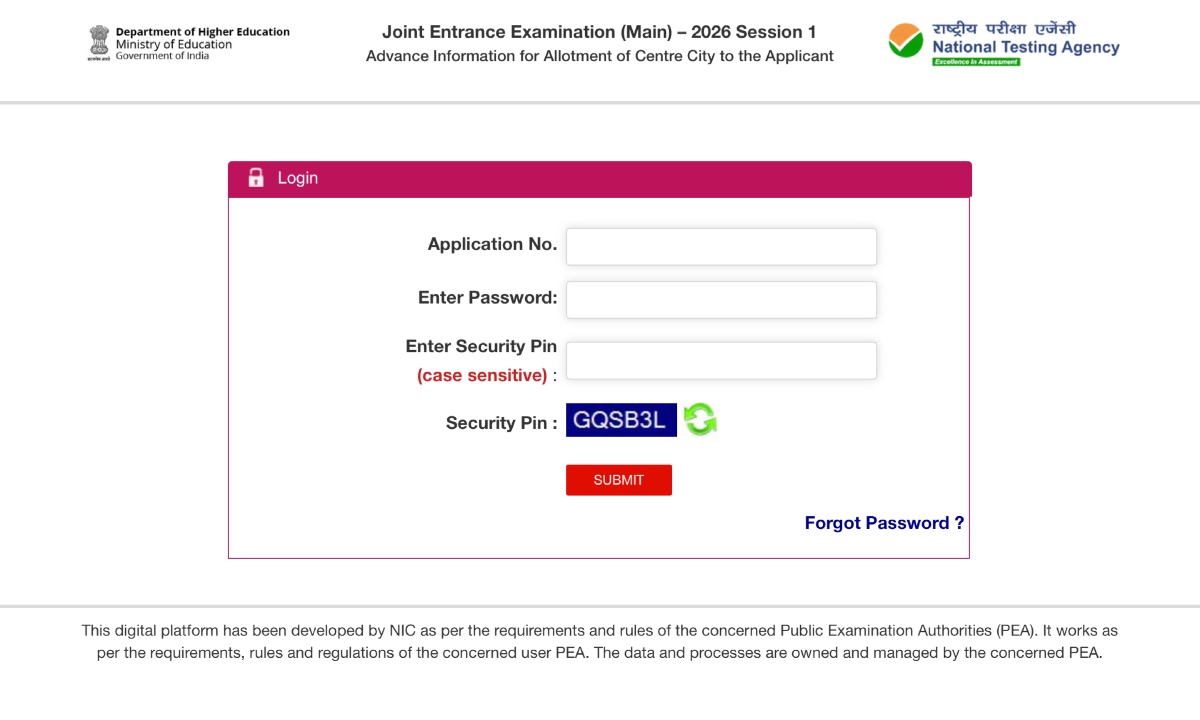Click the Enter Password input box
1200x720 pixels.
(720, 299)
